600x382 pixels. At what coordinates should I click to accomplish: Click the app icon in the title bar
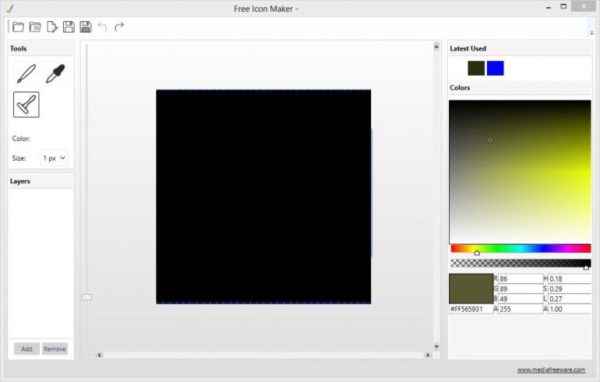click(10, 8)
